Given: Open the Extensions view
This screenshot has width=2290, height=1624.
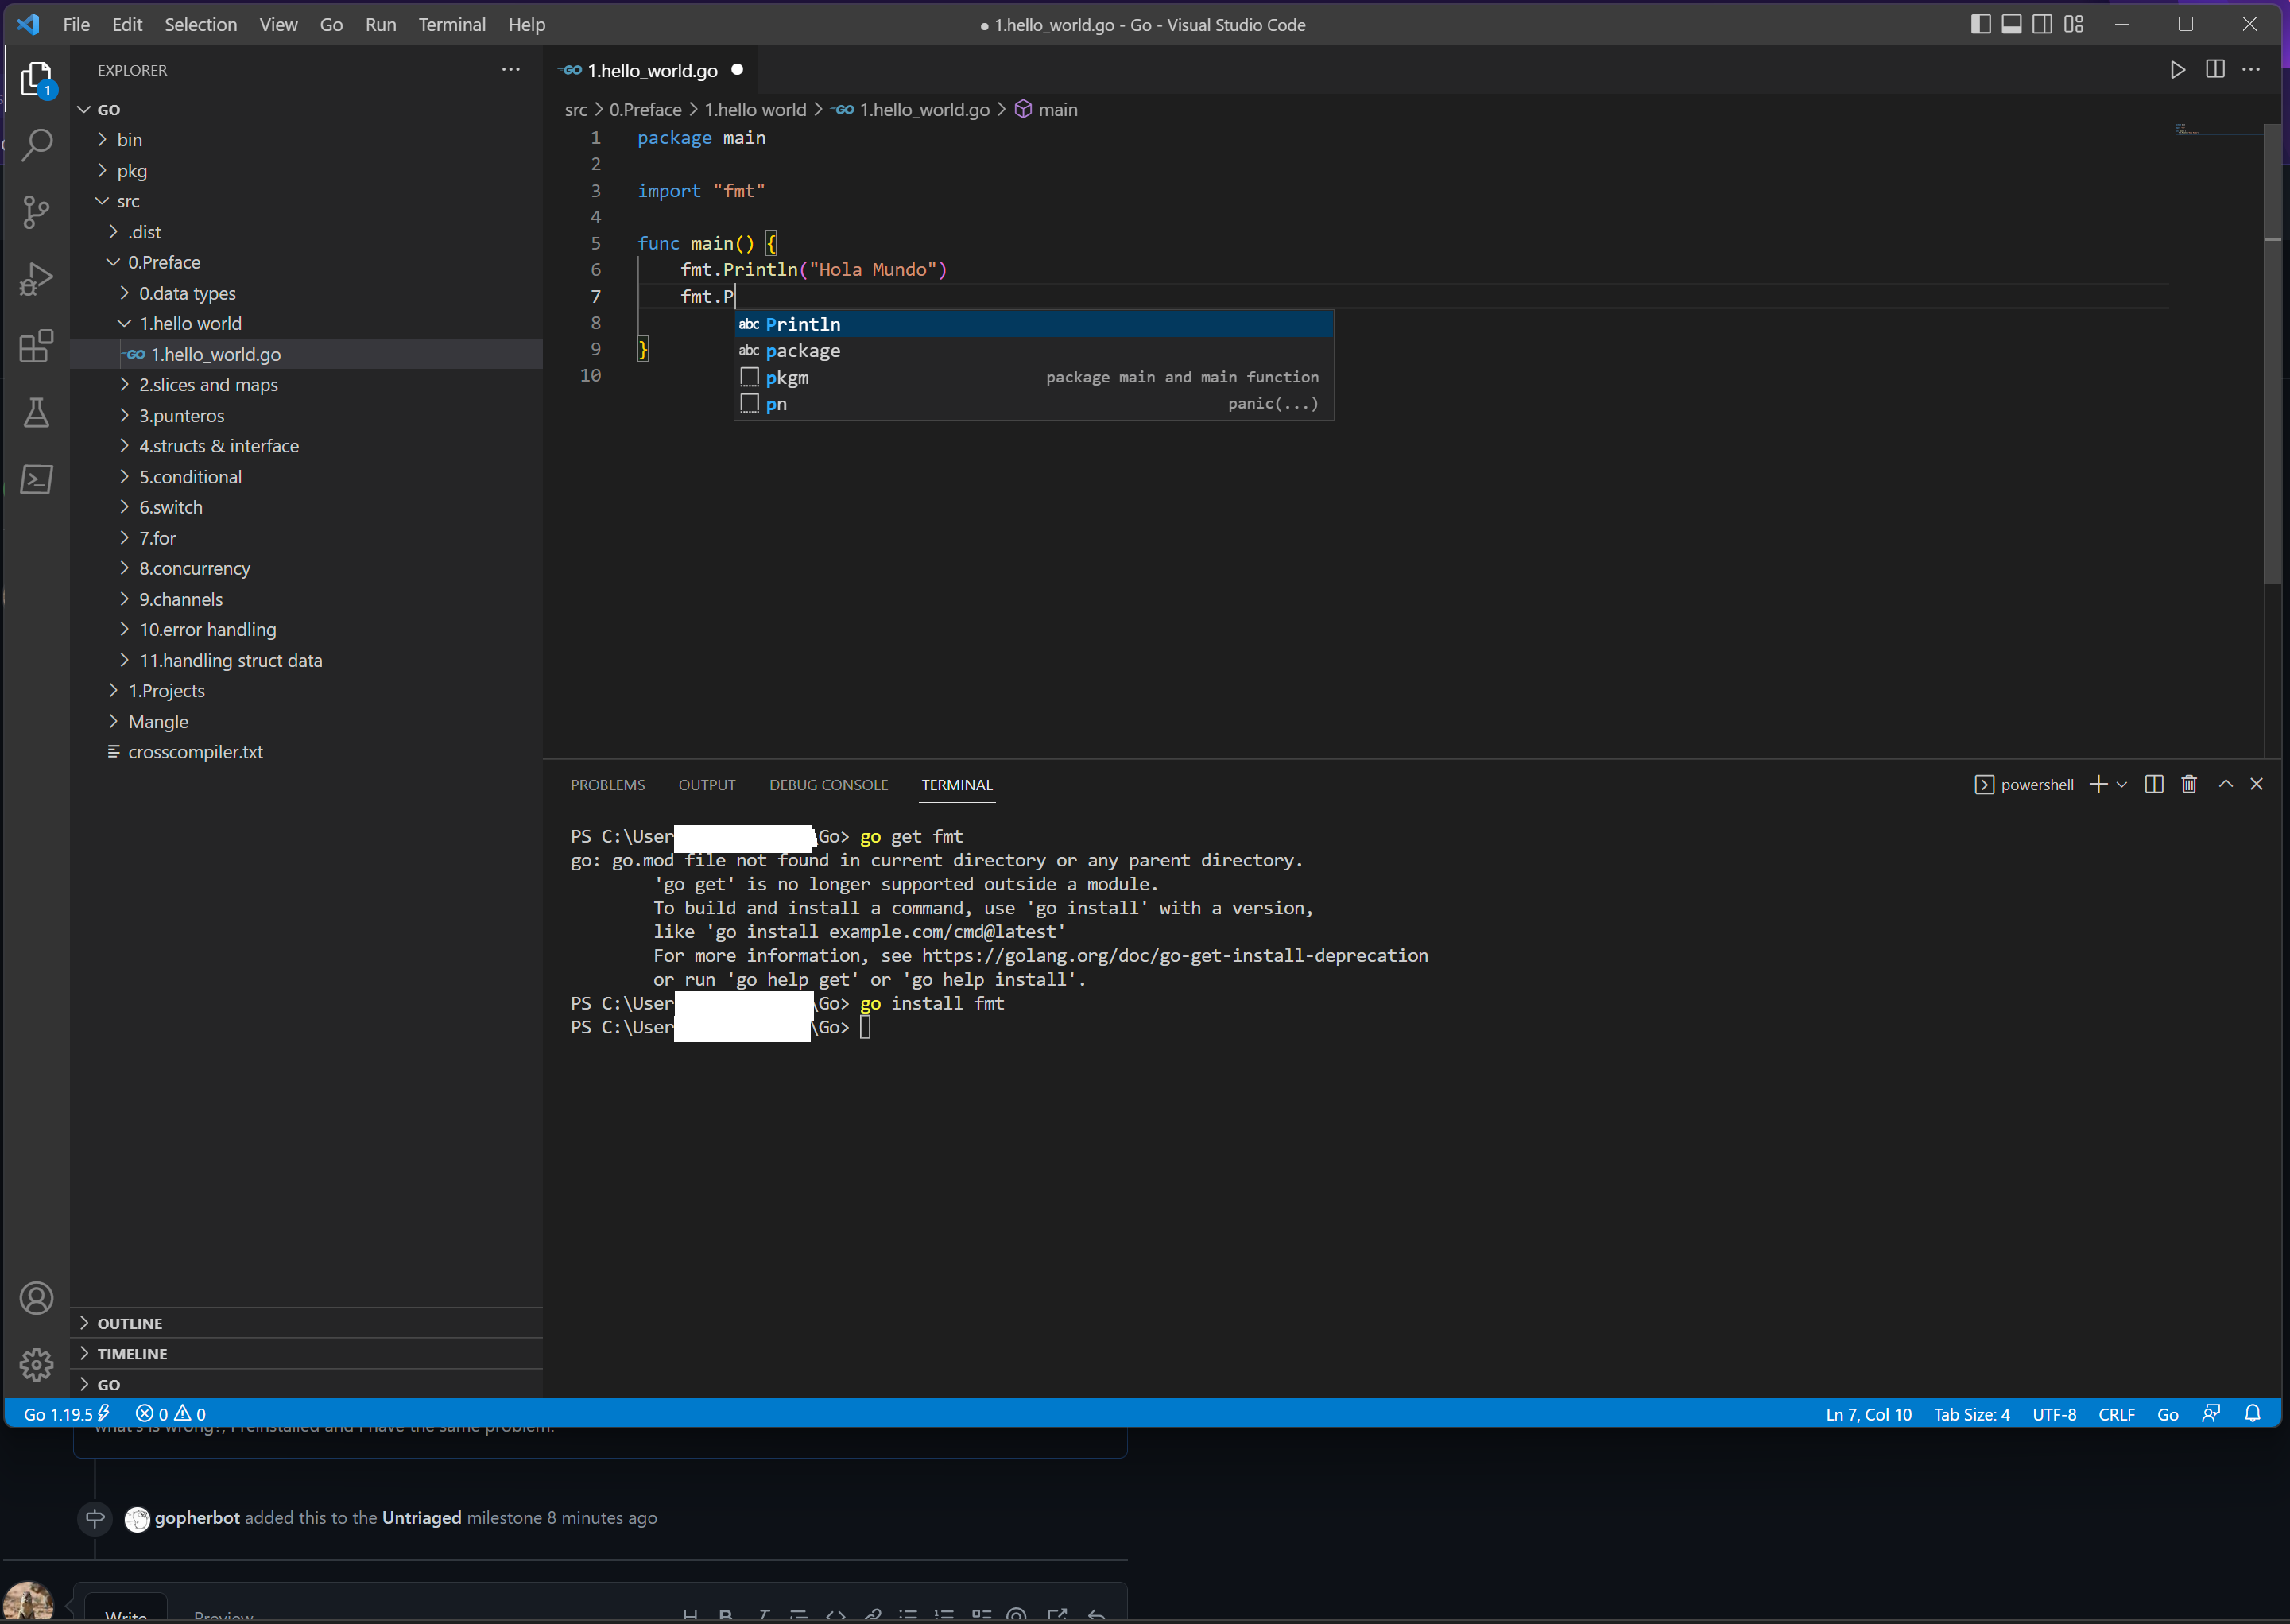Looking at the screenshot, I should 37,347.
